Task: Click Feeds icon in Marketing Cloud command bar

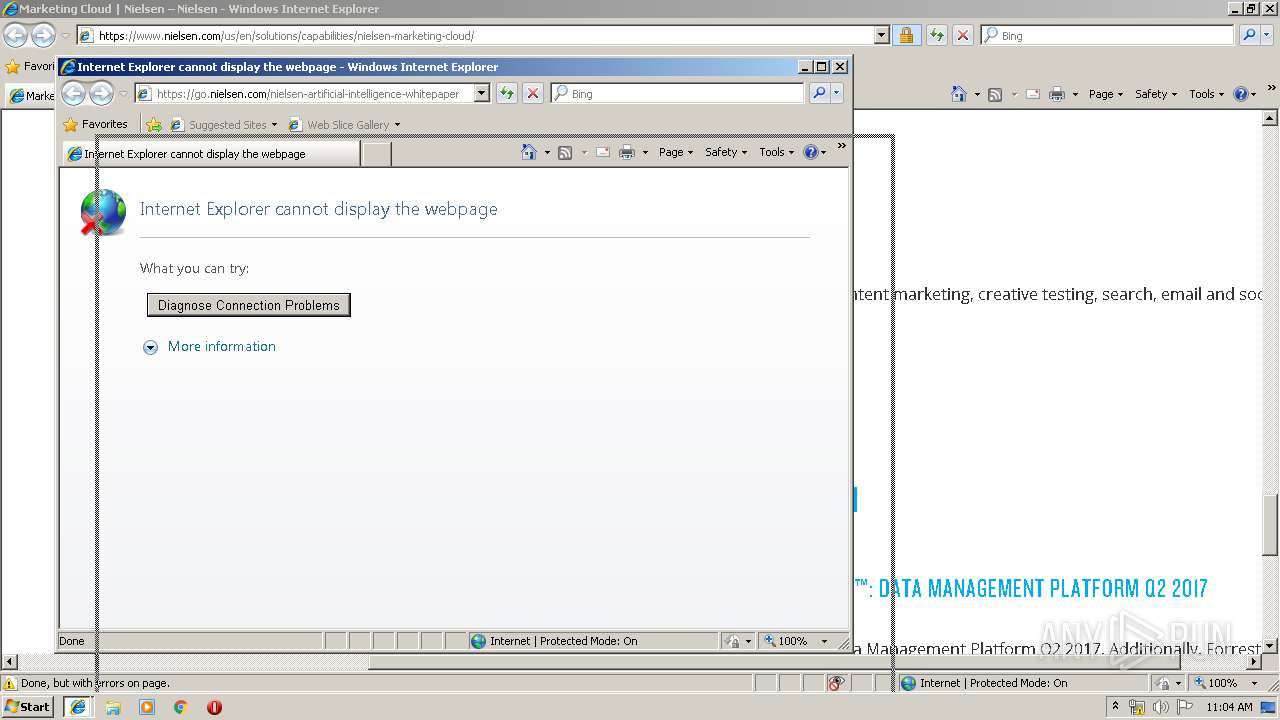Action: [x=995, y=94]
